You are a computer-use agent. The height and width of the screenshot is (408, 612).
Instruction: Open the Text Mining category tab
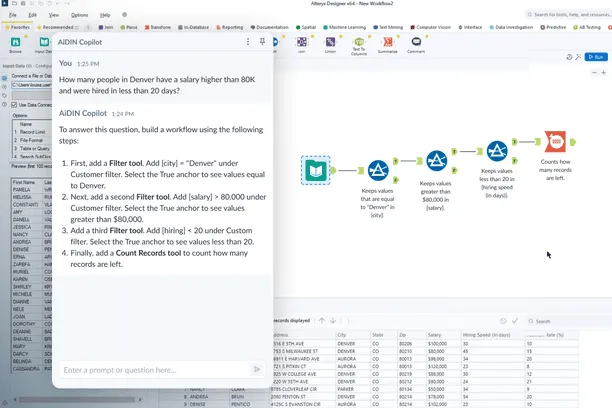pyautogui.click(x=388, y=27)
